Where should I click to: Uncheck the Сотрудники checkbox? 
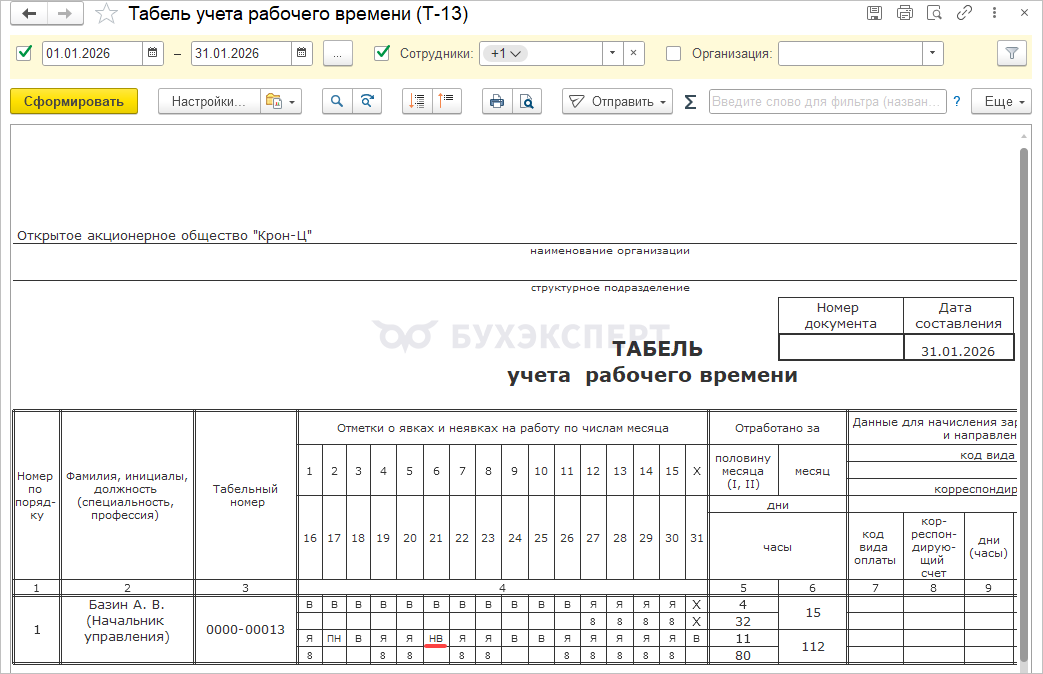point(381,53)
